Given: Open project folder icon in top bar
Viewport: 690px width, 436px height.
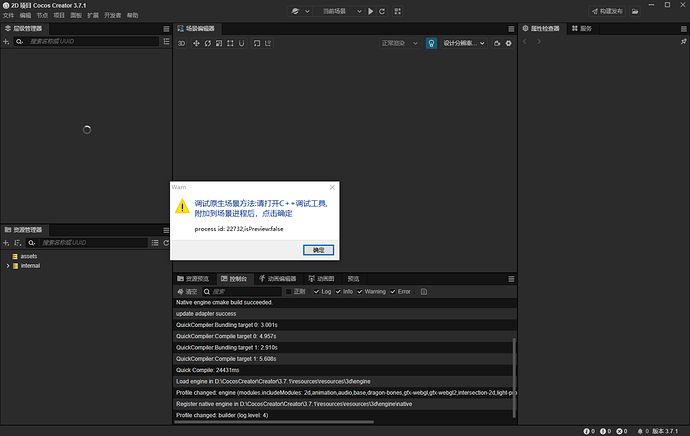Looking at the screenshot, I should pos(635,11).
